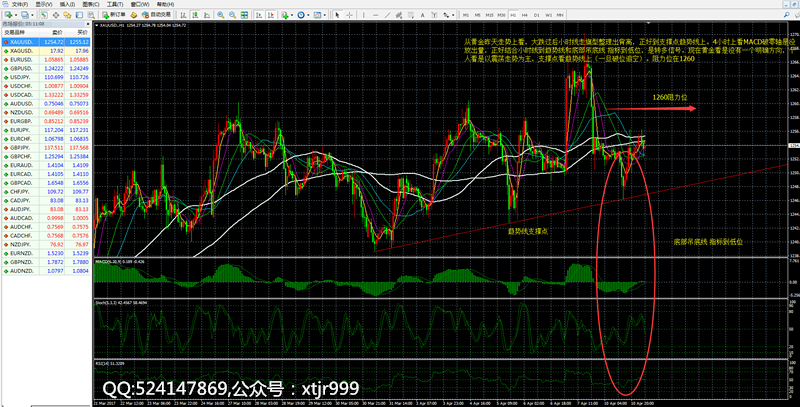The image size is (800, 407).
Task: Open the 图表(C) menu
Action: click(x=91, y=4)
